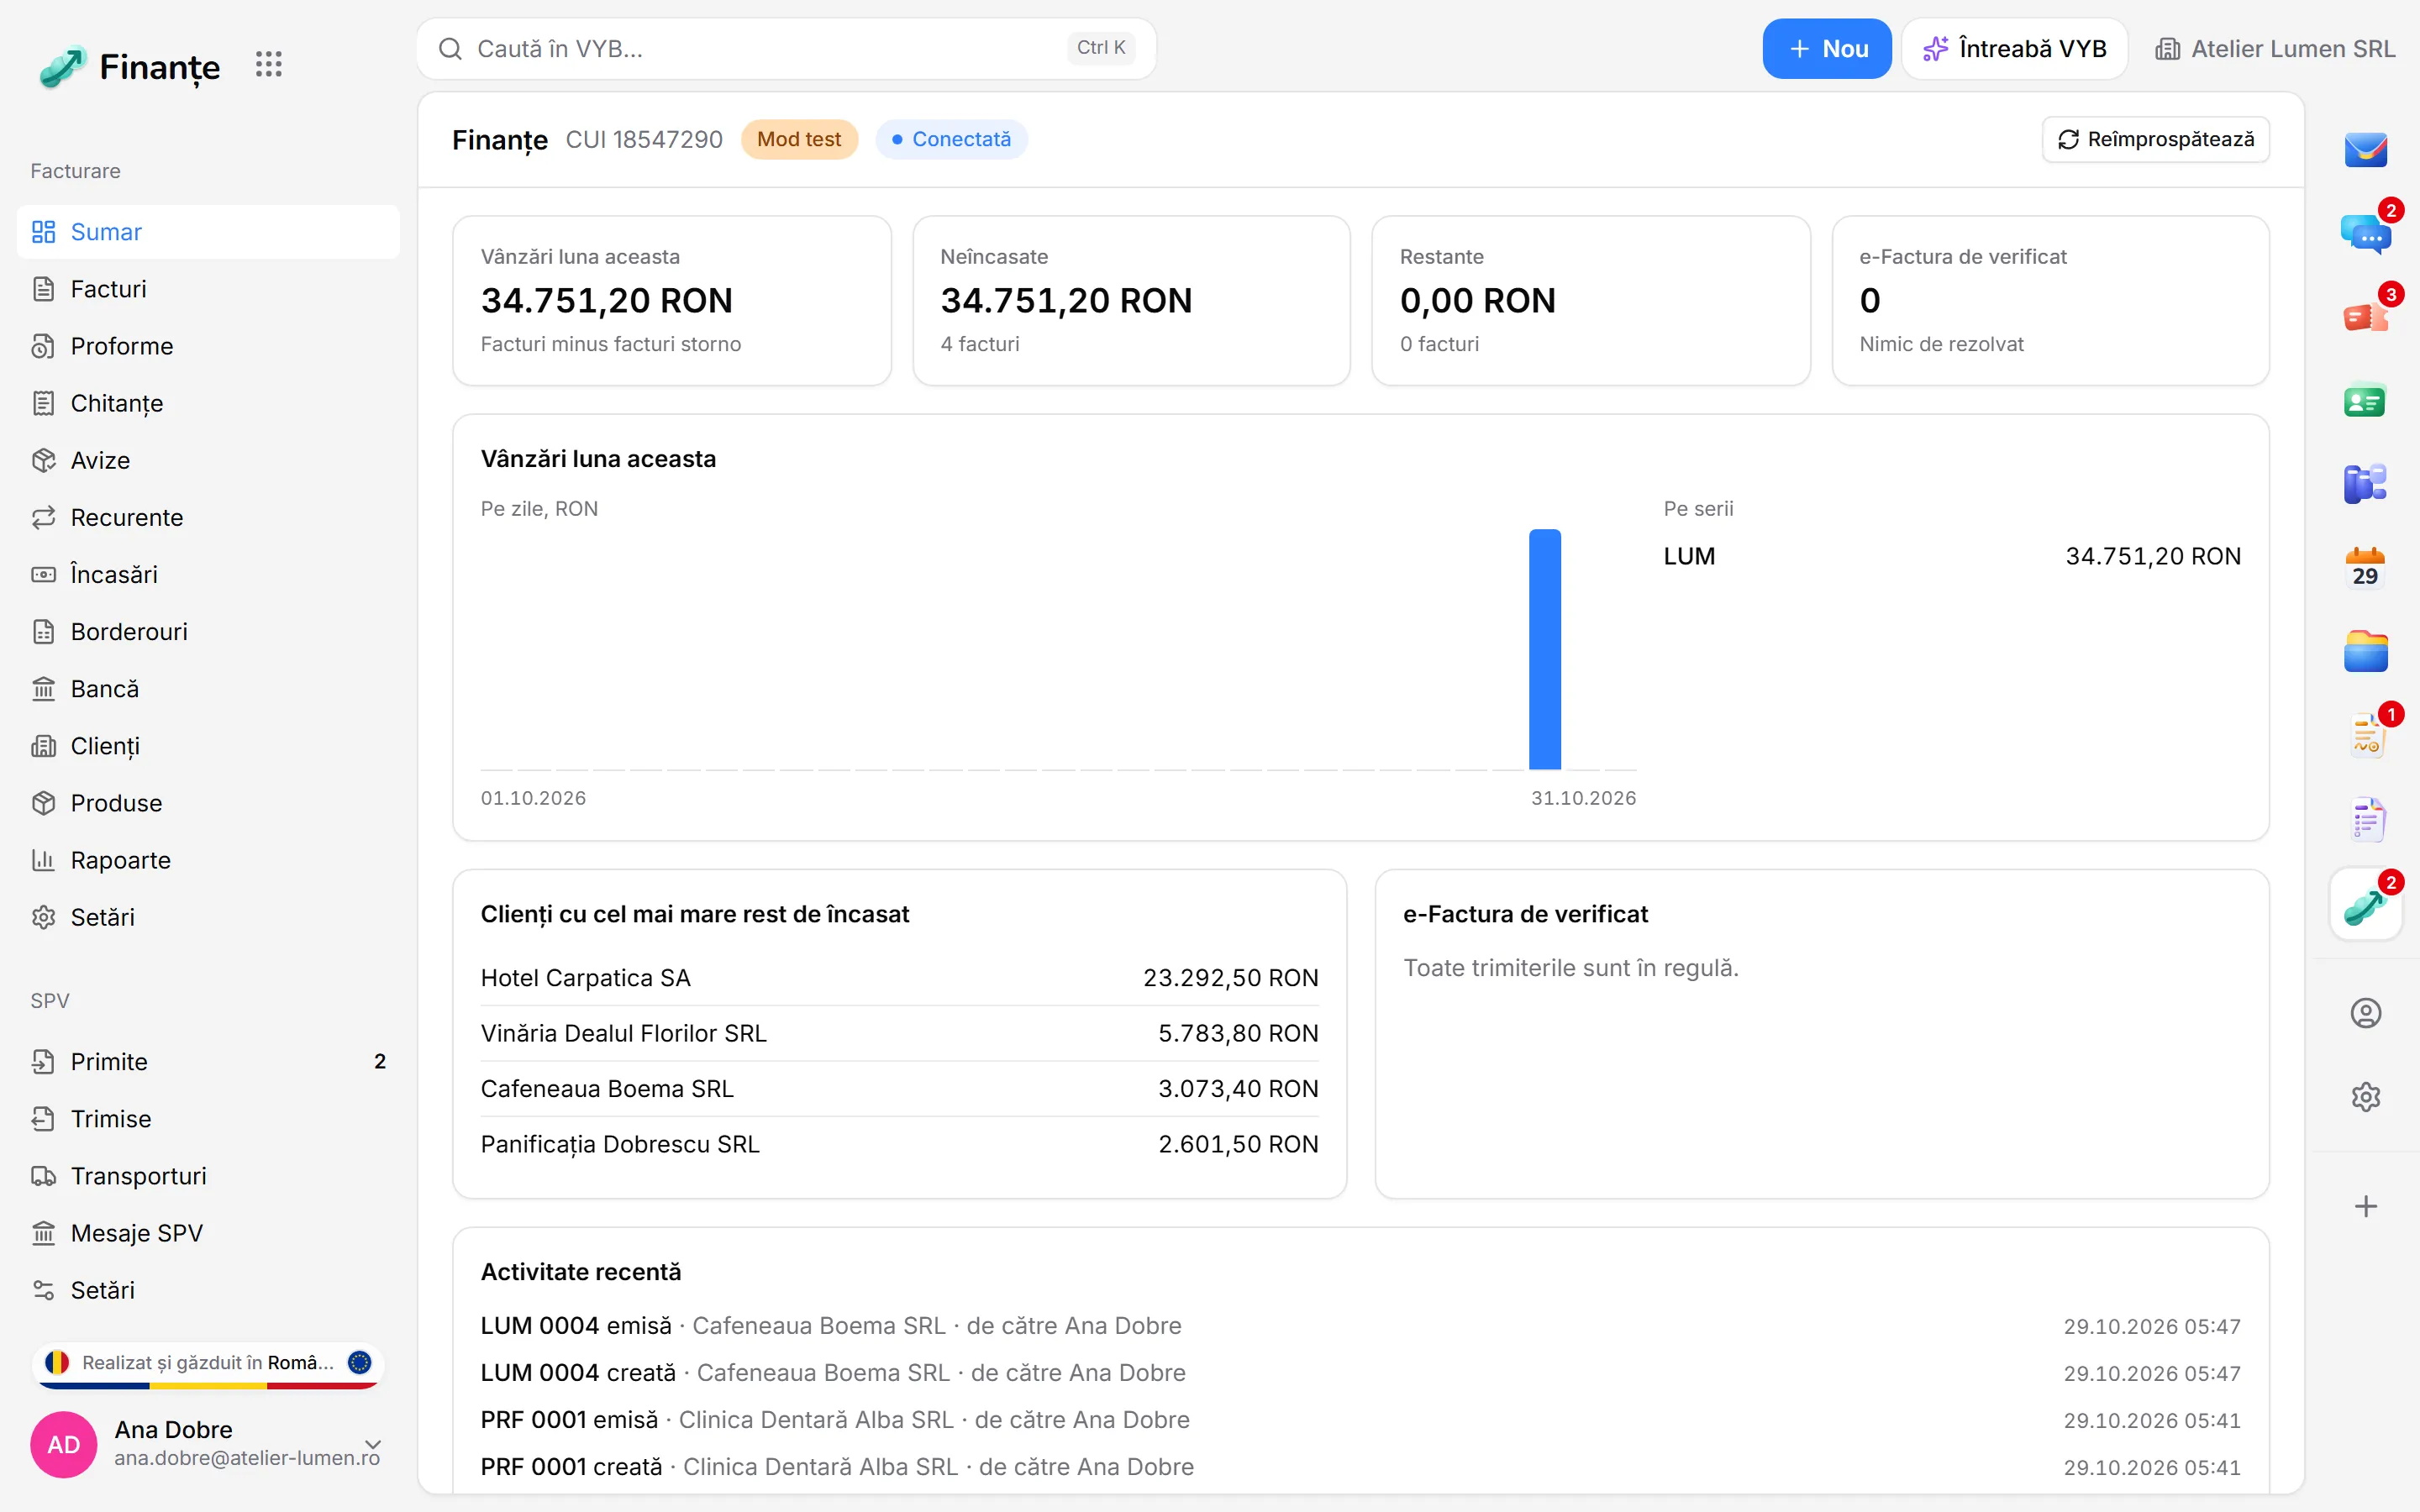Open the Mail app icon in right dock
Viewport: 2420px width, 1512px height.
point(2365,150)
